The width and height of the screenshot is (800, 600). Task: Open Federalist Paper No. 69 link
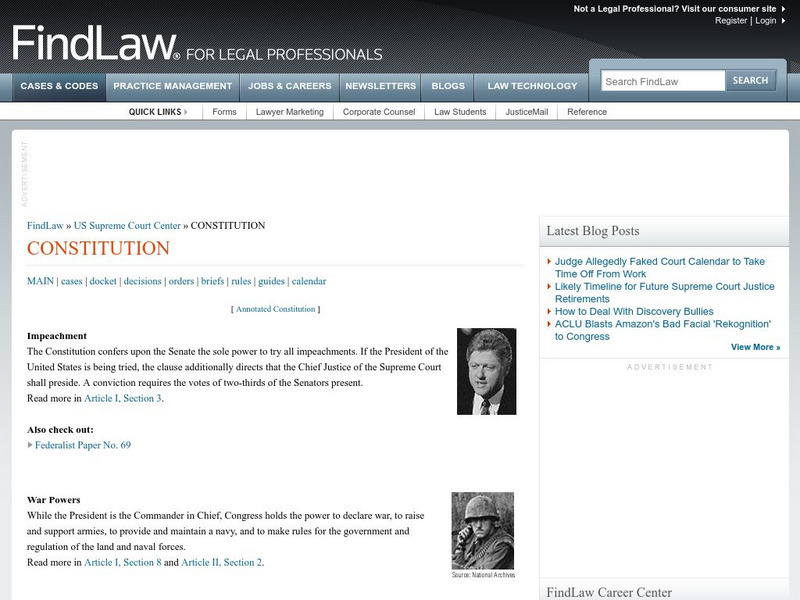pyautogui.click(x=83, y=445)
